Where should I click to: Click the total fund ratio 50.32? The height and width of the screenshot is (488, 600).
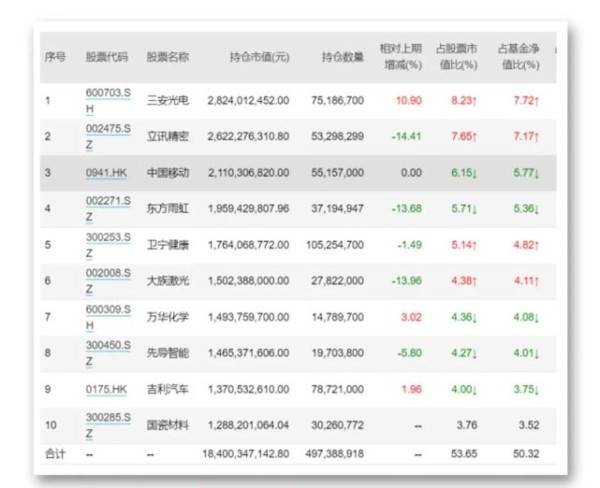(526, 454)
